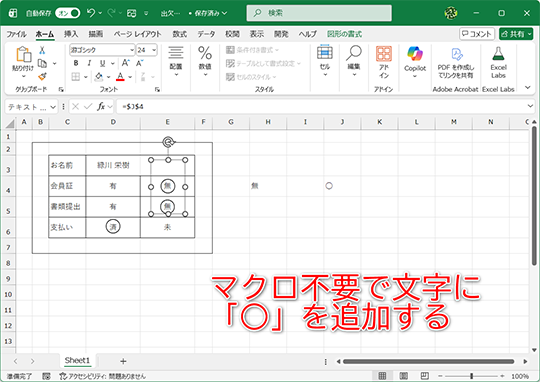
Task: Click the Copy icon in clipboard group
Action: 42,63
